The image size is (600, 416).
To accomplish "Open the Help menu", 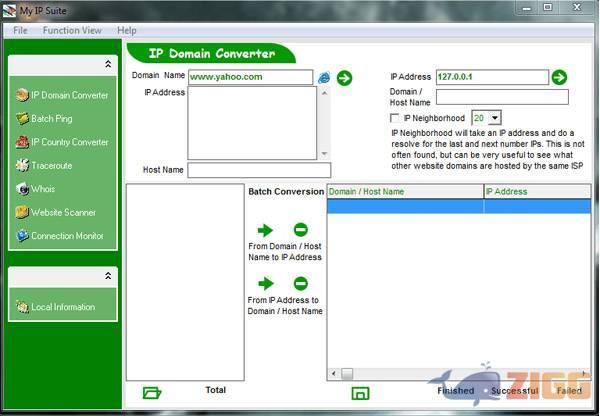I will (x=127, y=30).
